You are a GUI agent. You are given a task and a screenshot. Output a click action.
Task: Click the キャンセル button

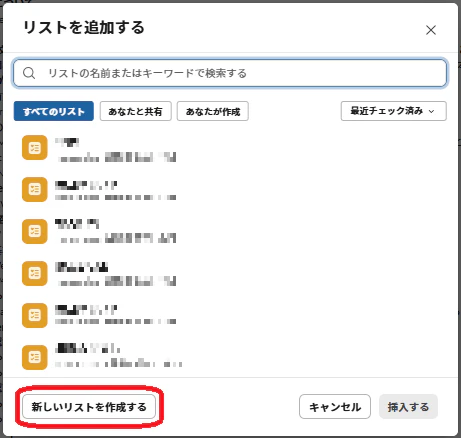click(x=335, y=407)
